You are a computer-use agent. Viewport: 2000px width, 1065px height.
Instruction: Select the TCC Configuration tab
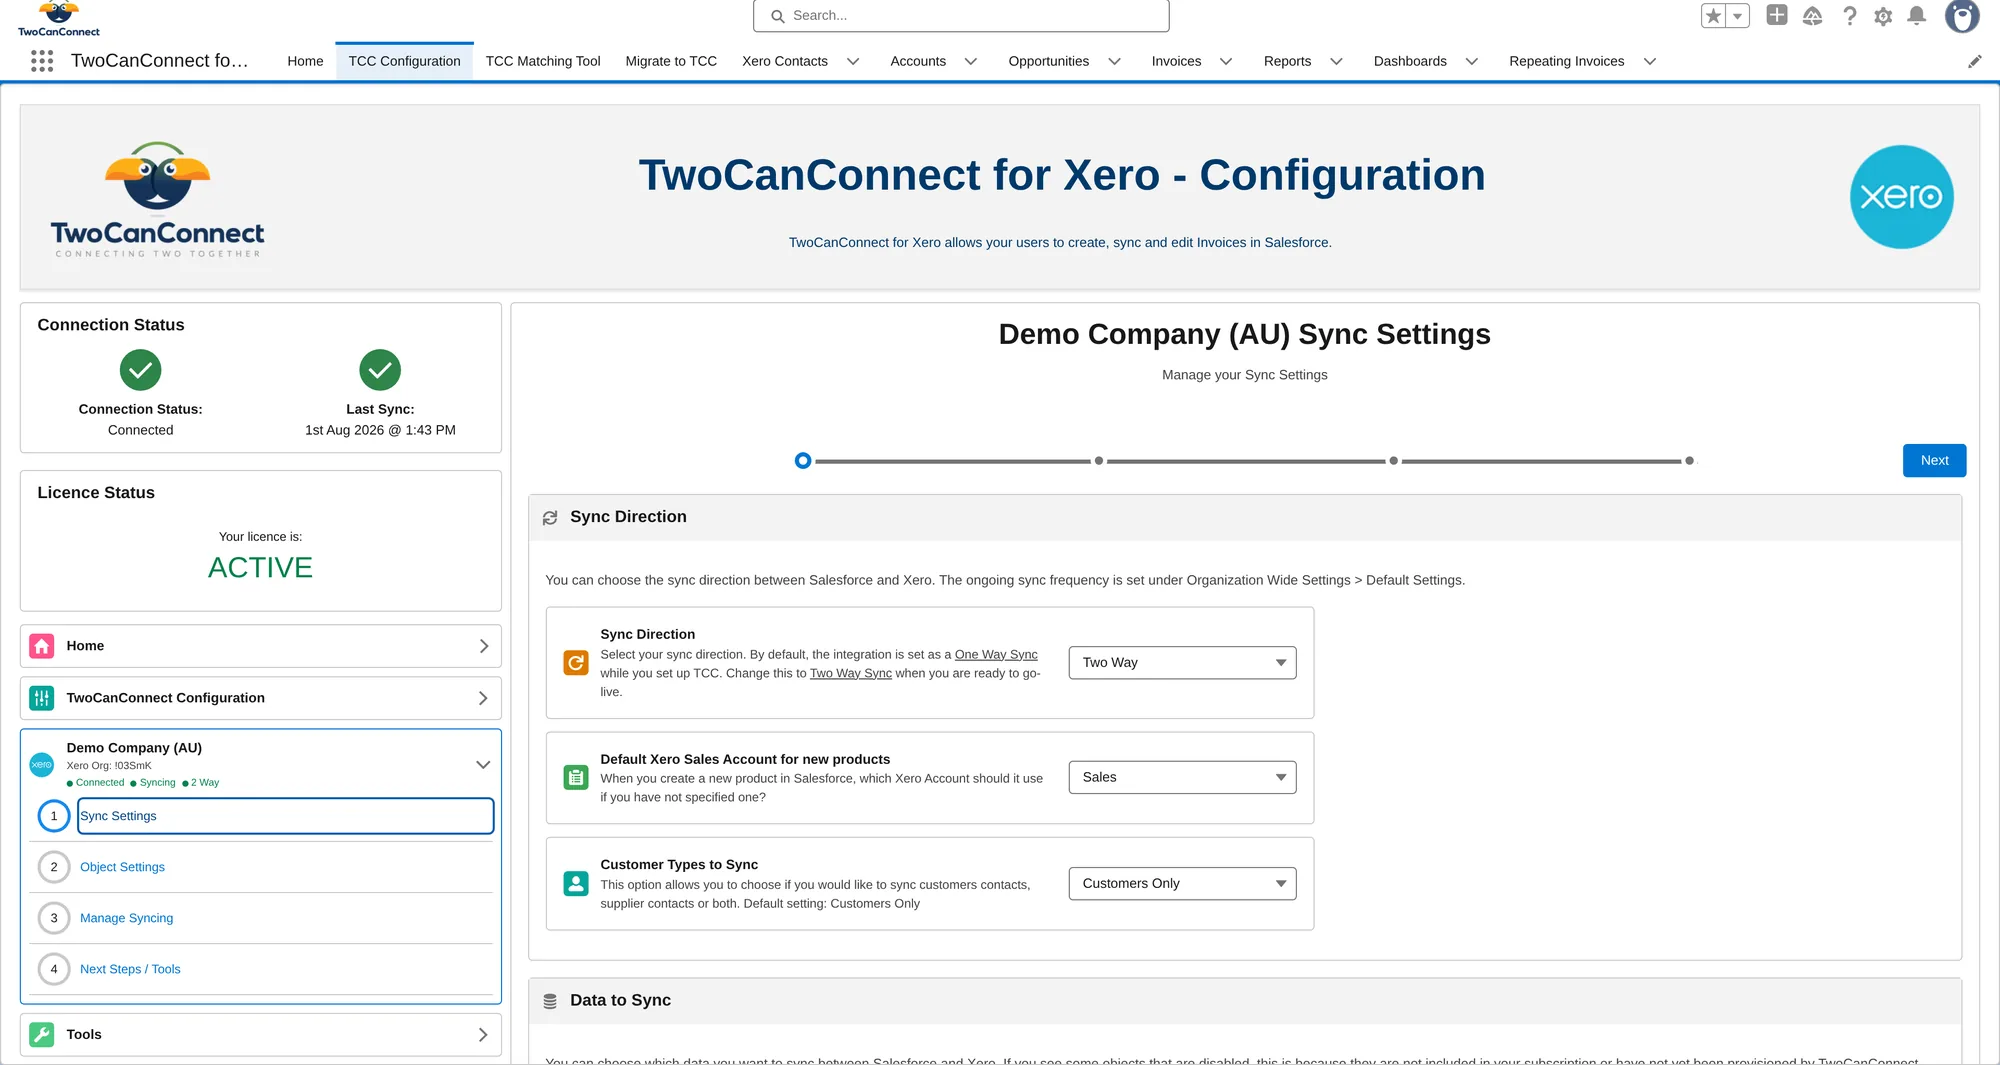(x=404, y=61)
